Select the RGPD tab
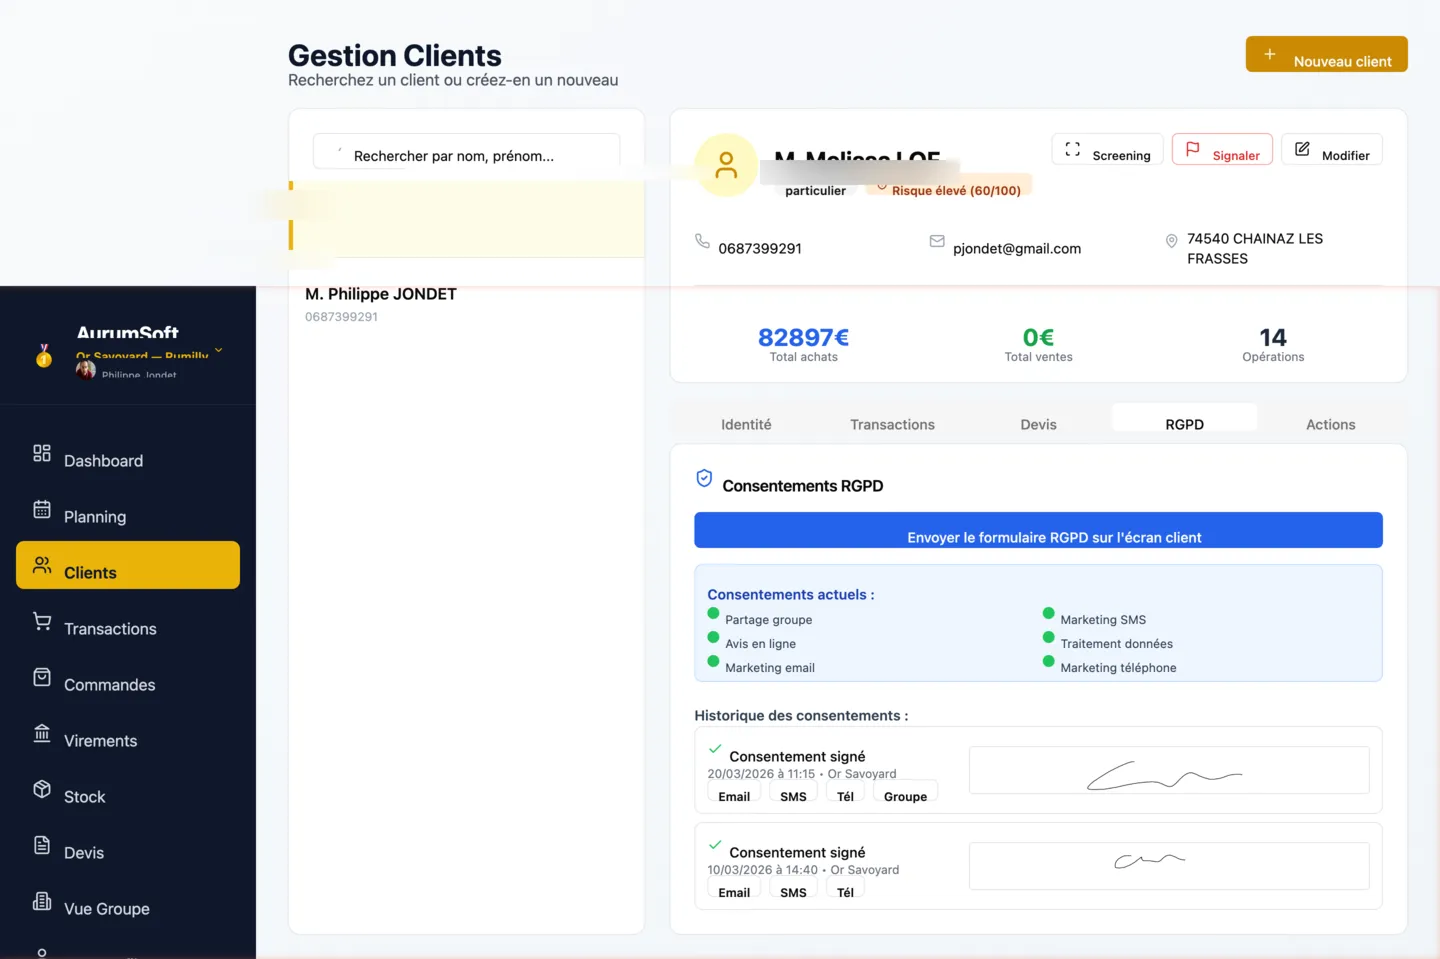1440x959 pixels. coord(1184,418)
